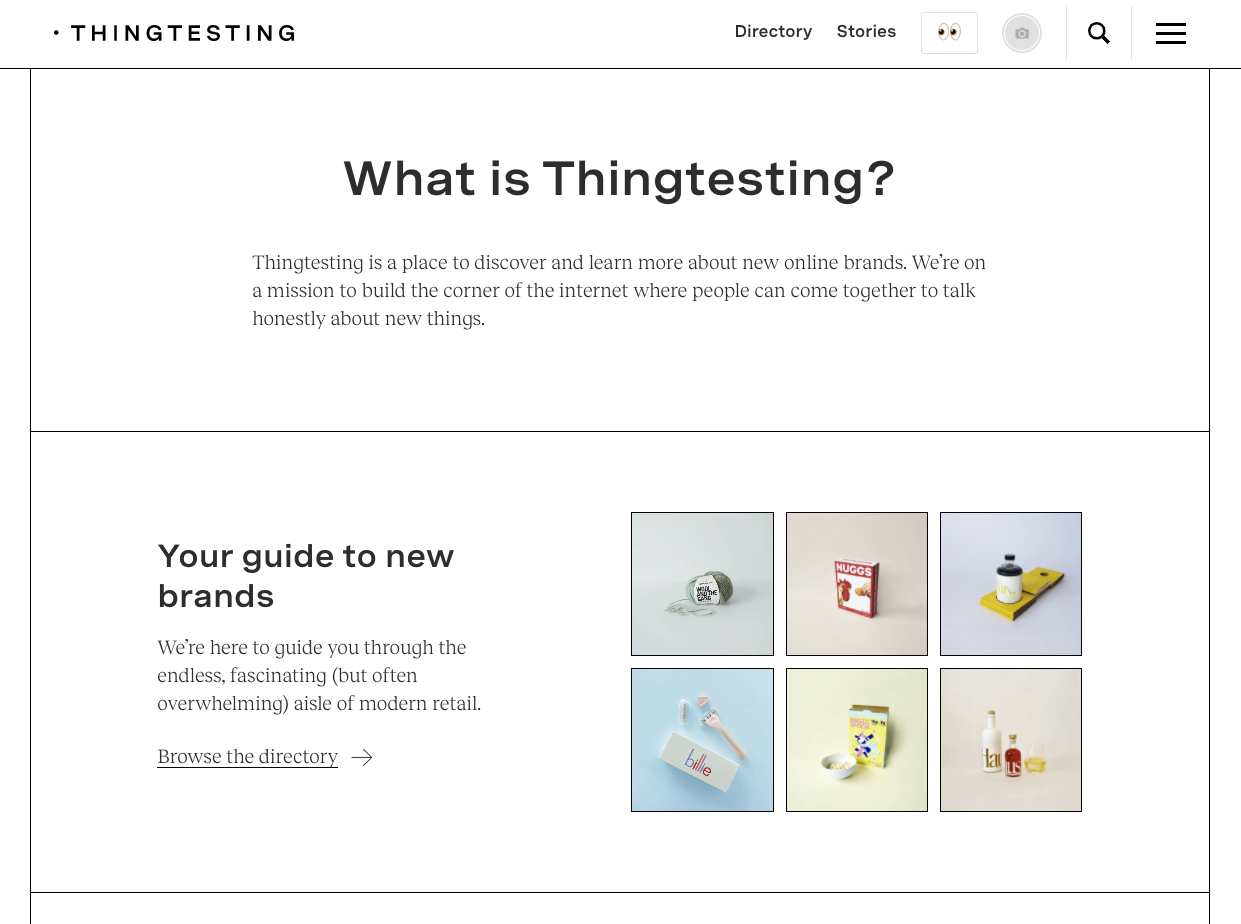Screen dimensions: 1241x924
Task: Click the arrow next to Browse the directory
Action: [362, 757]
